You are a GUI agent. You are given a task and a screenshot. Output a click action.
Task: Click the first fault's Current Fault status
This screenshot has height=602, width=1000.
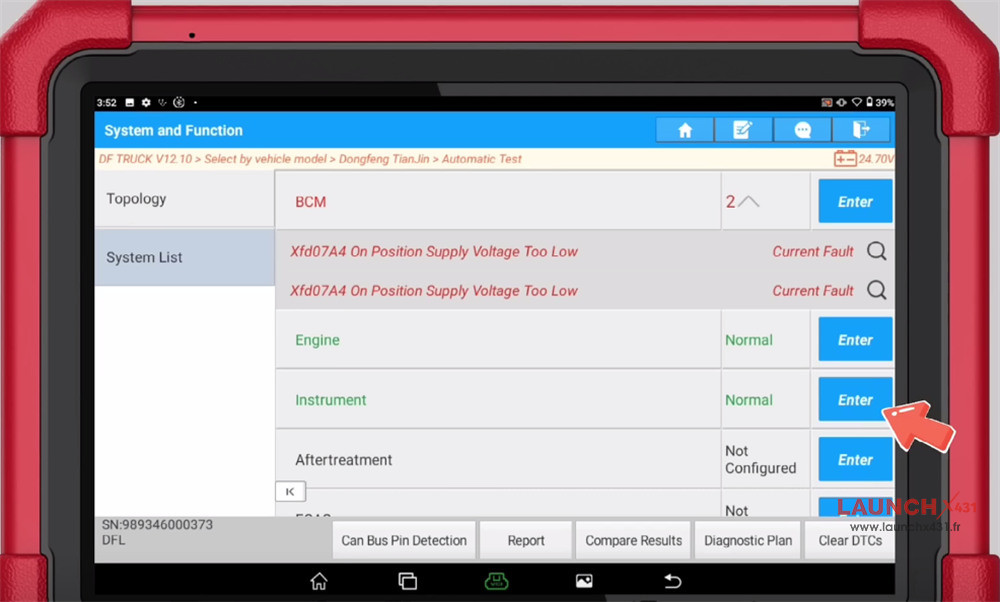click(812, 252)
